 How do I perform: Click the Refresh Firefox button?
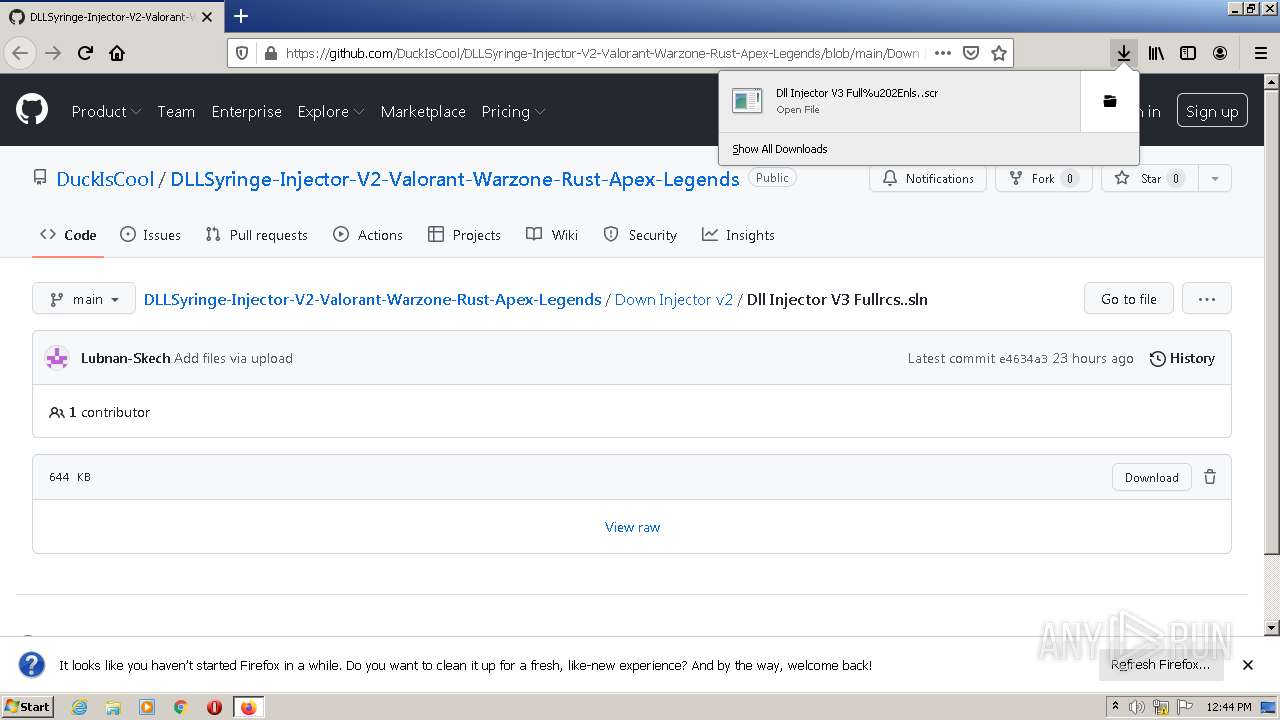pyautogui.click(x=1160, y=665)
